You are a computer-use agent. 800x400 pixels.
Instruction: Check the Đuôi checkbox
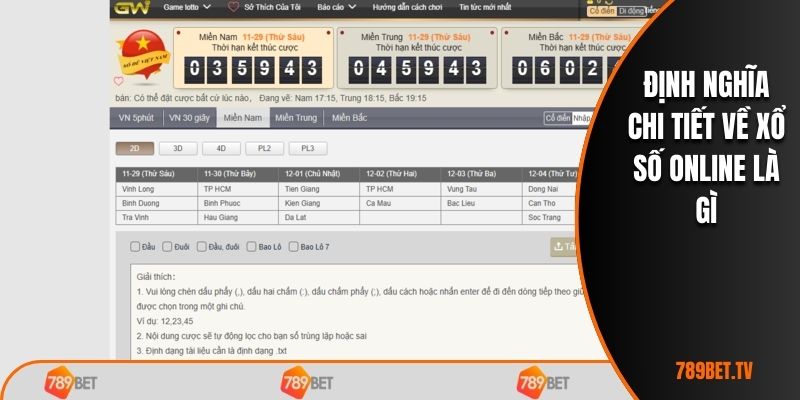click(167, 246)
